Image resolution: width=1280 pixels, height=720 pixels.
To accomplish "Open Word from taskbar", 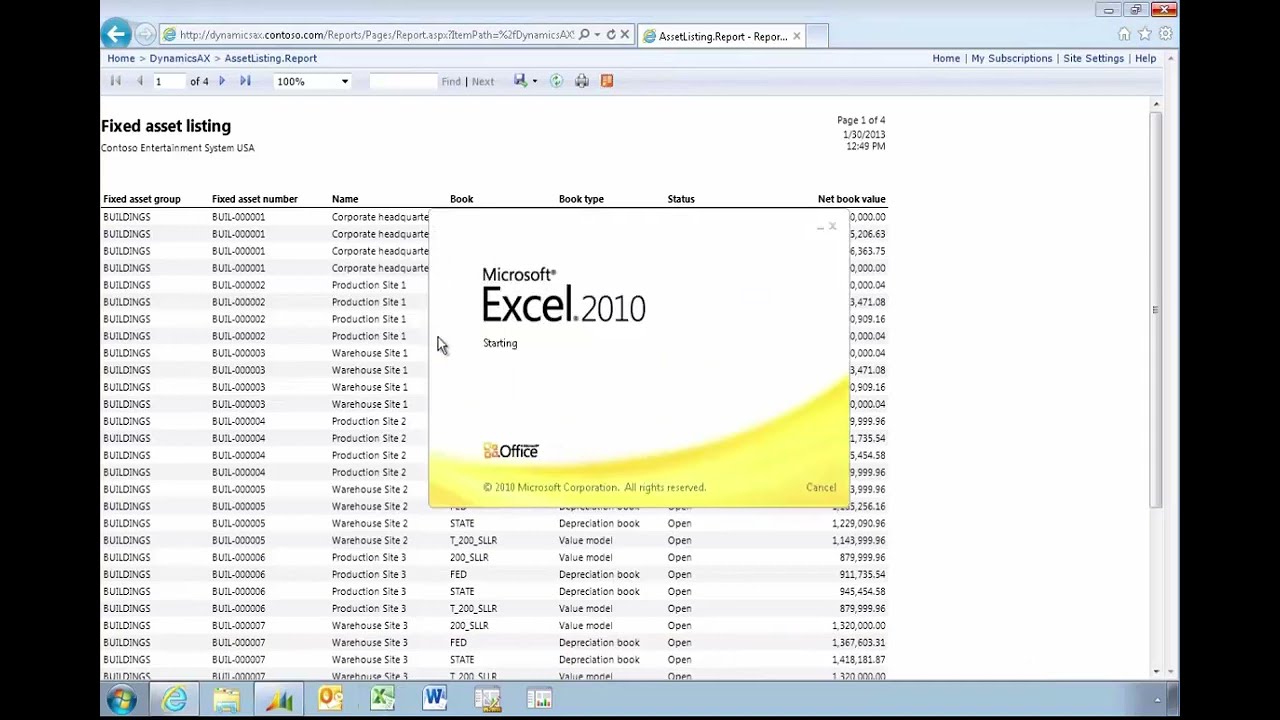I will point(434,700).
